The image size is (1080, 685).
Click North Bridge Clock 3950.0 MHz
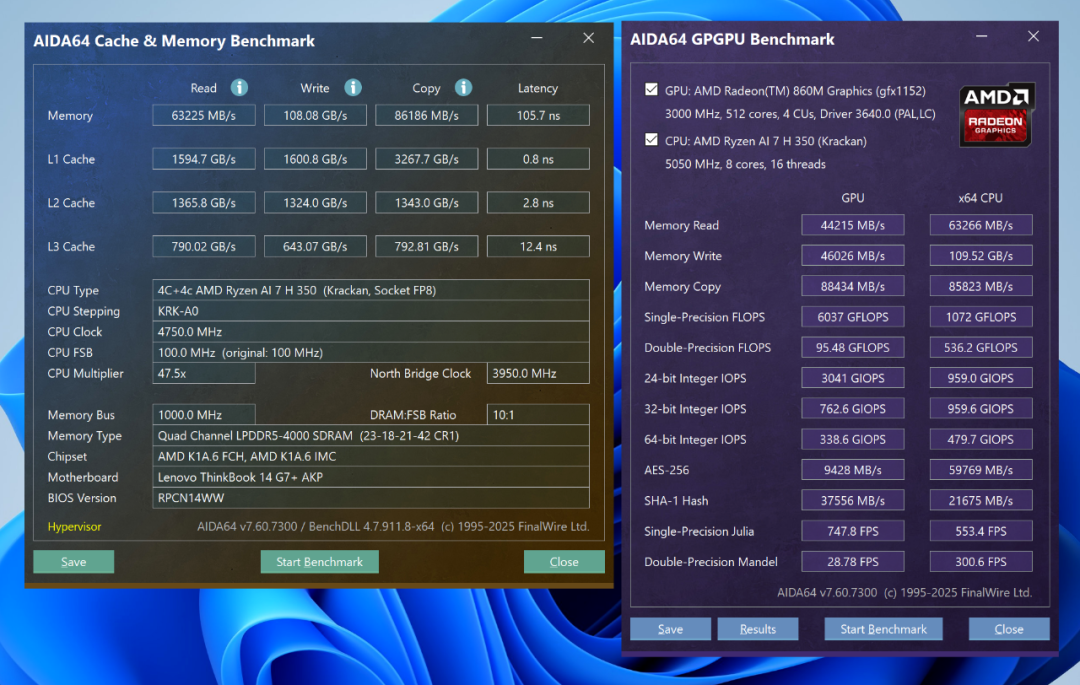pos(538,373)
